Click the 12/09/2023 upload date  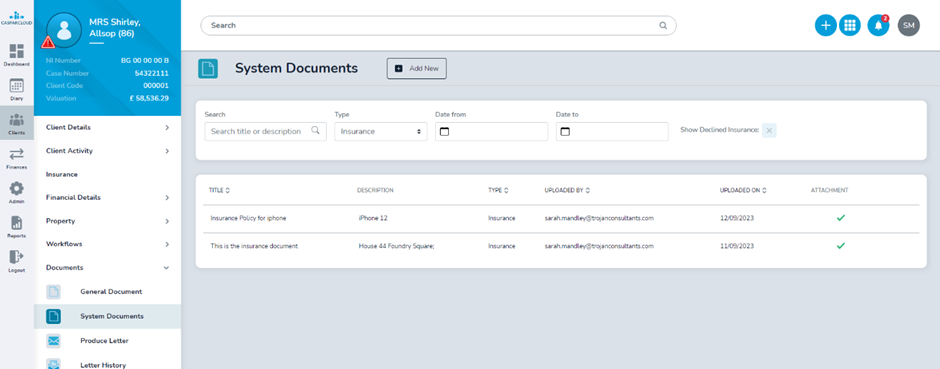(737, 218)
